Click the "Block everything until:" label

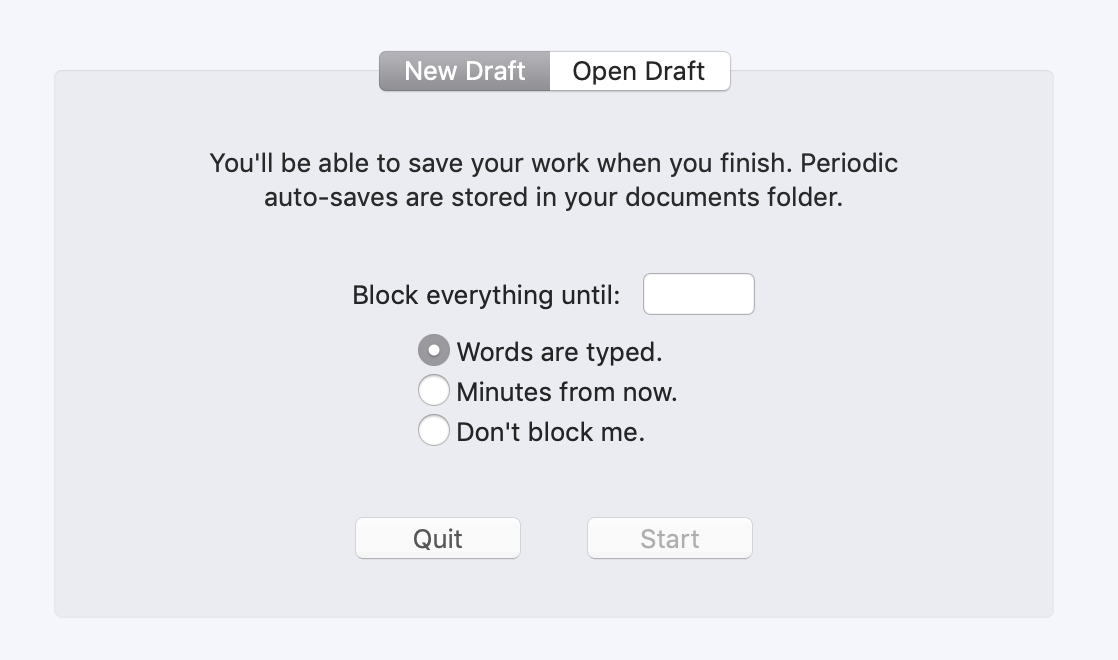tap(486, 296)
